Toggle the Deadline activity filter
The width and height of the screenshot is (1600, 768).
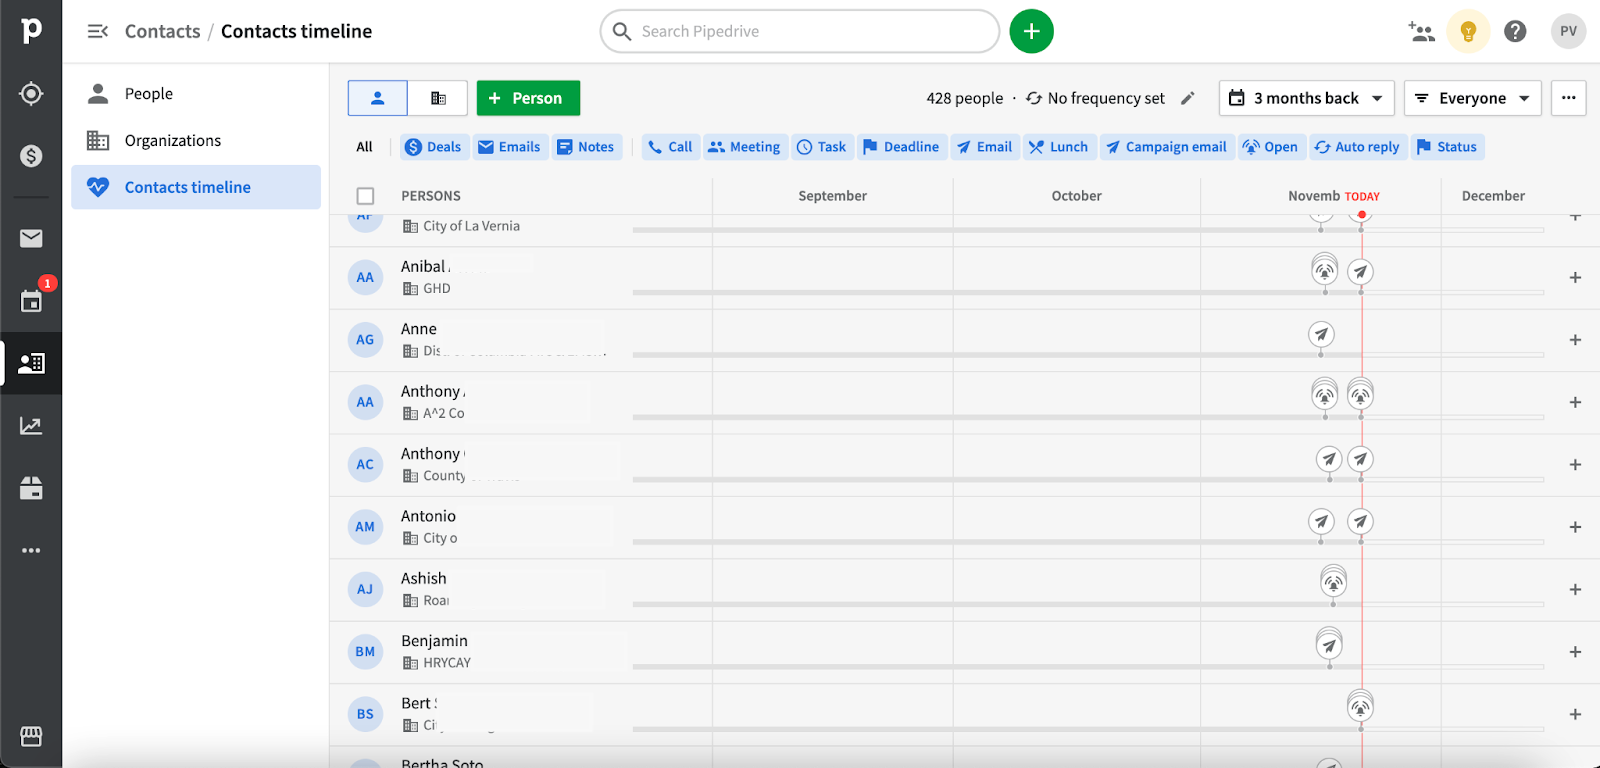point(901,147)
